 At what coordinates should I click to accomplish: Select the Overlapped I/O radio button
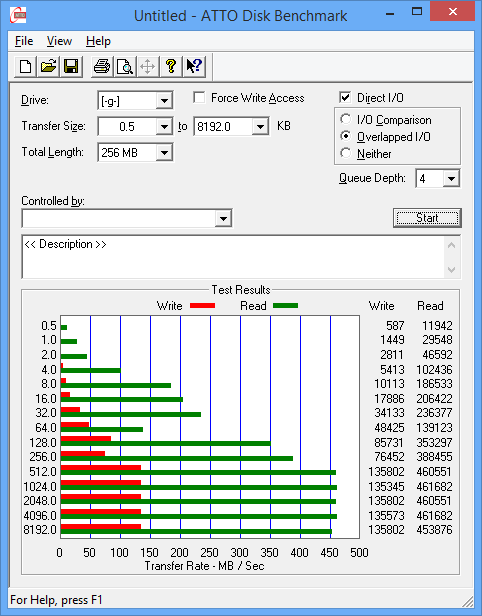(346, 136)
